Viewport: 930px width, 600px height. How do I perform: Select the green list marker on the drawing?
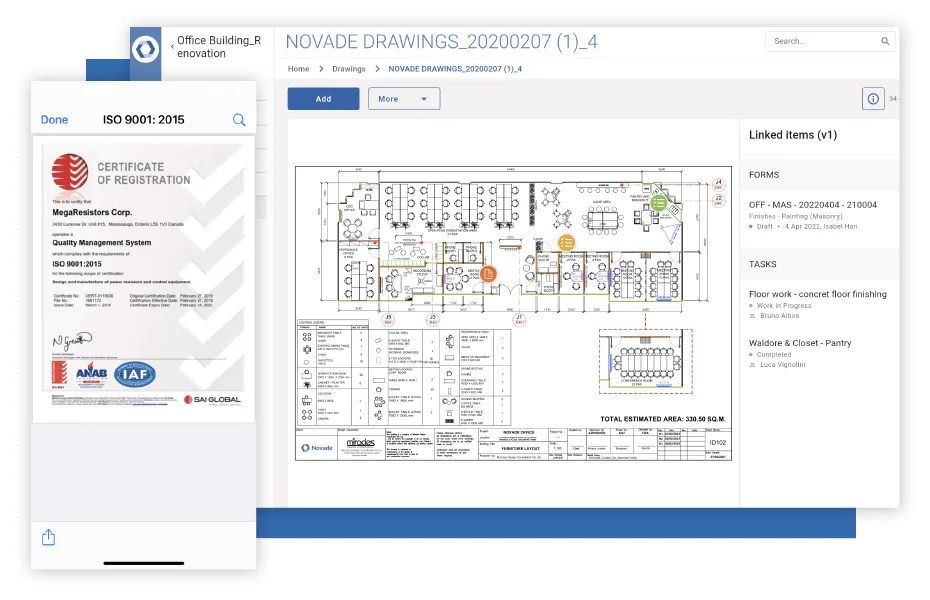click(658, 203)
